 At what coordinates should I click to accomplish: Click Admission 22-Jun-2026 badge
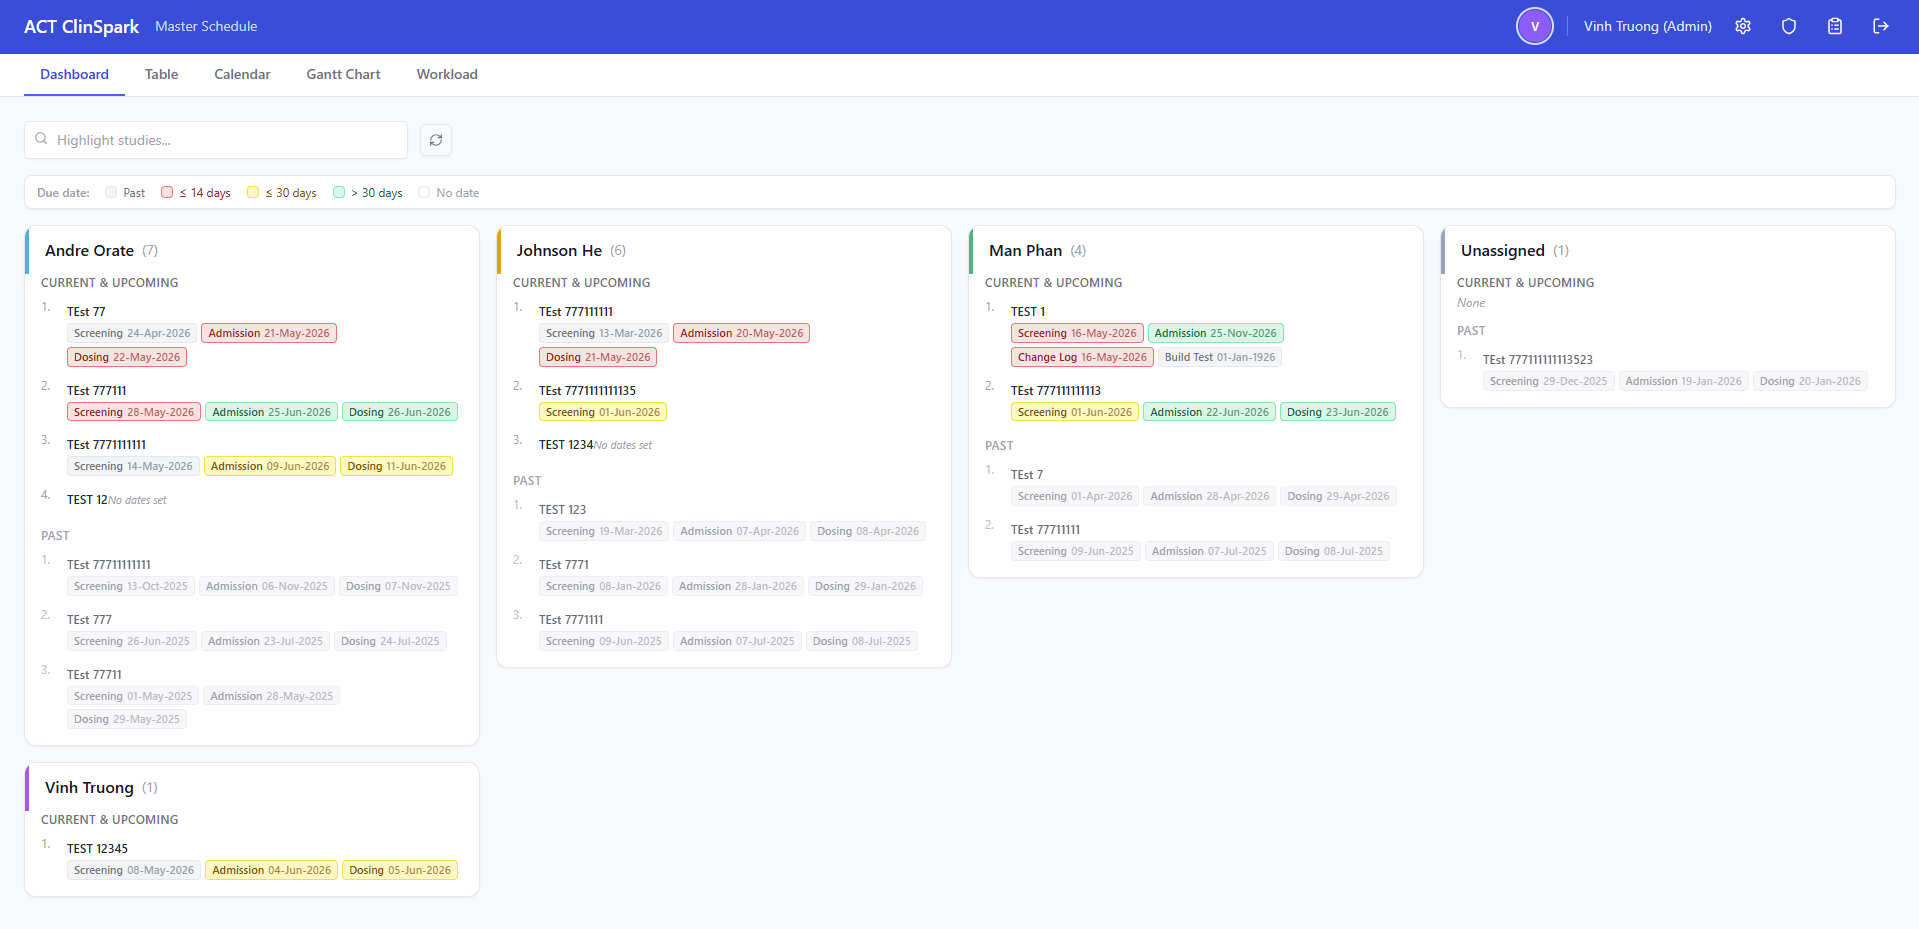point(1209,412)
